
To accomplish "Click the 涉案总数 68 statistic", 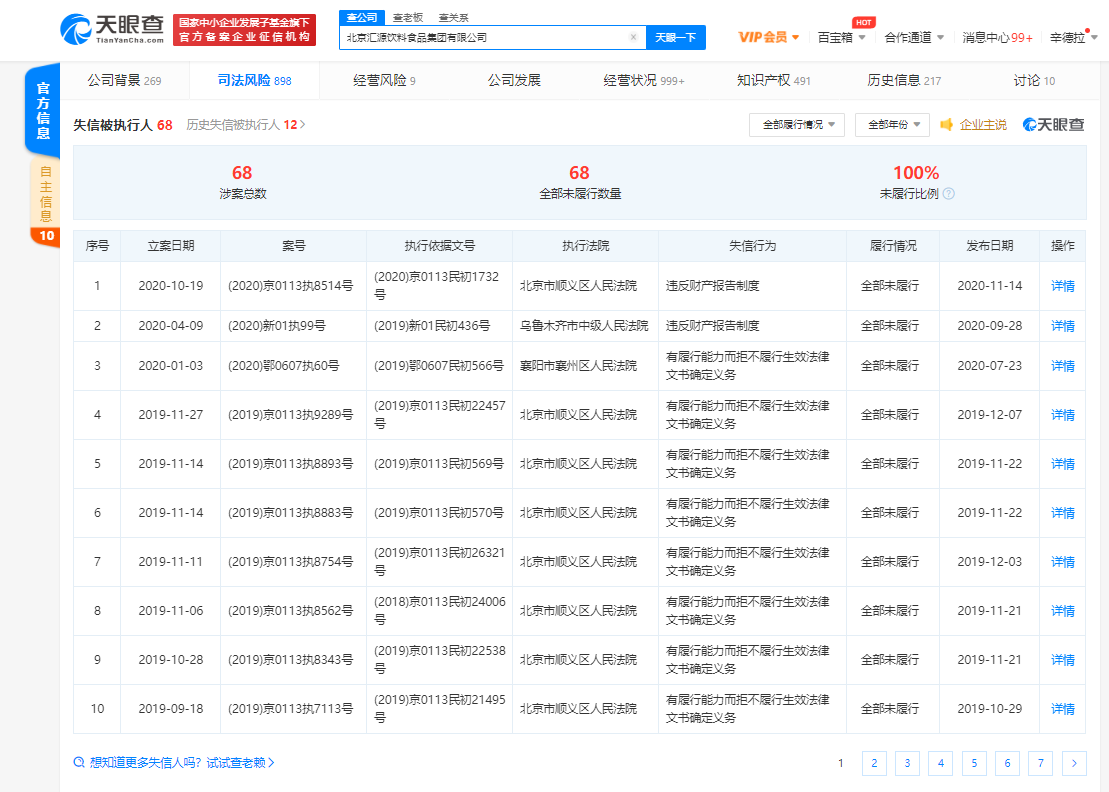I will [242, 182].
